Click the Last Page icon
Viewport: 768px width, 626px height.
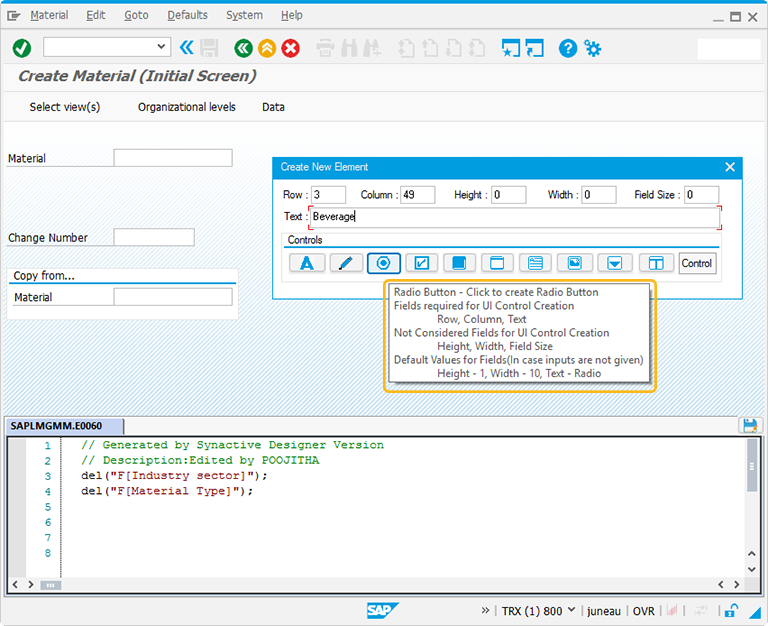(477, 48)
